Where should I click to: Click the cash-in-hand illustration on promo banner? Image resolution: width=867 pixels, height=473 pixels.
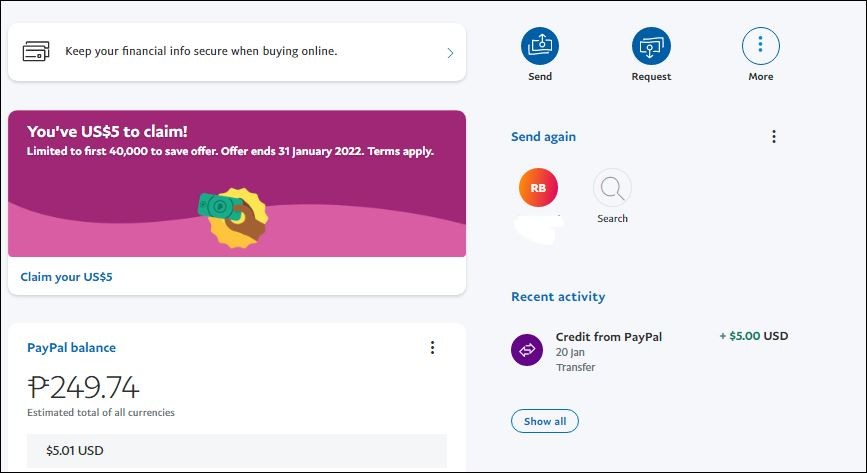(x=233, y=217)
